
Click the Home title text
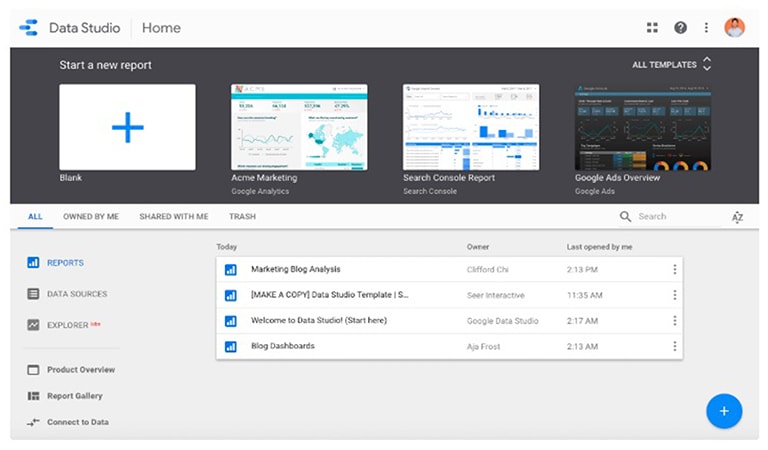click(x=161, y=28)
